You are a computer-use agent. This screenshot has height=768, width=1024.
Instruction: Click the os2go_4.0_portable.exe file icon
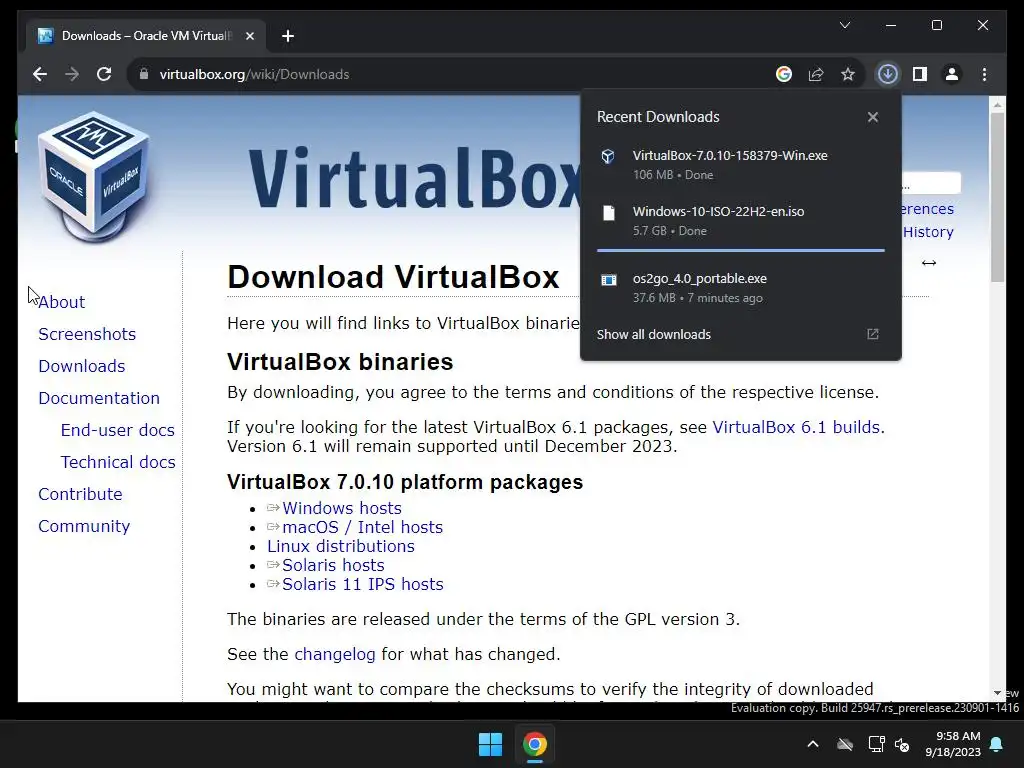[609, 280]
